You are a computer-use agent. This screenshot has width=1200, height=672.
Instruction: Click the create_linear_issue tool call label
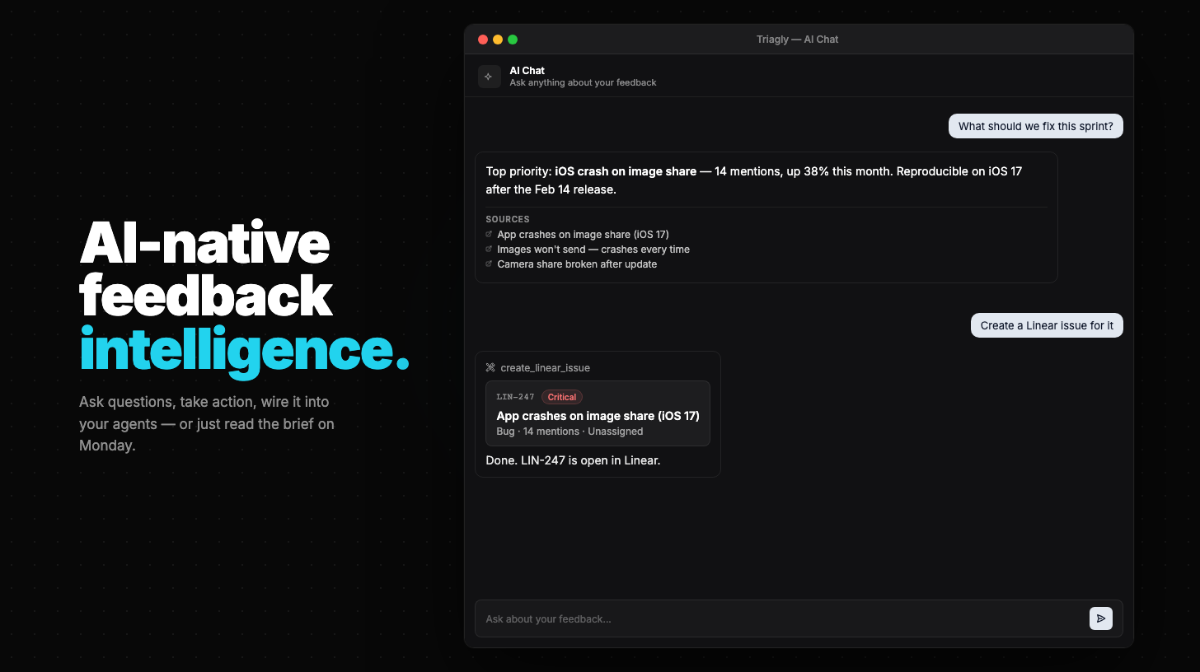tap(545, 367)
